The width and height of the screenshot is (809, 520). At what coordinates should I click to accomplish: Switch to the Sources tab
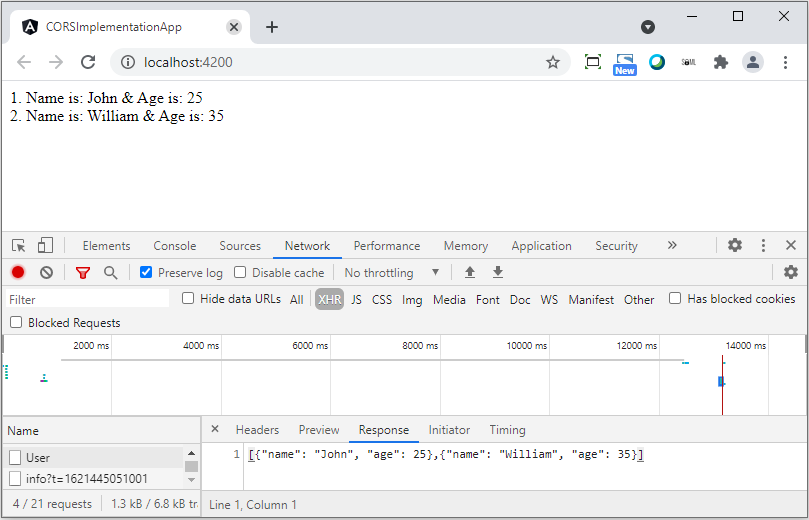click(x=240, y=246)
